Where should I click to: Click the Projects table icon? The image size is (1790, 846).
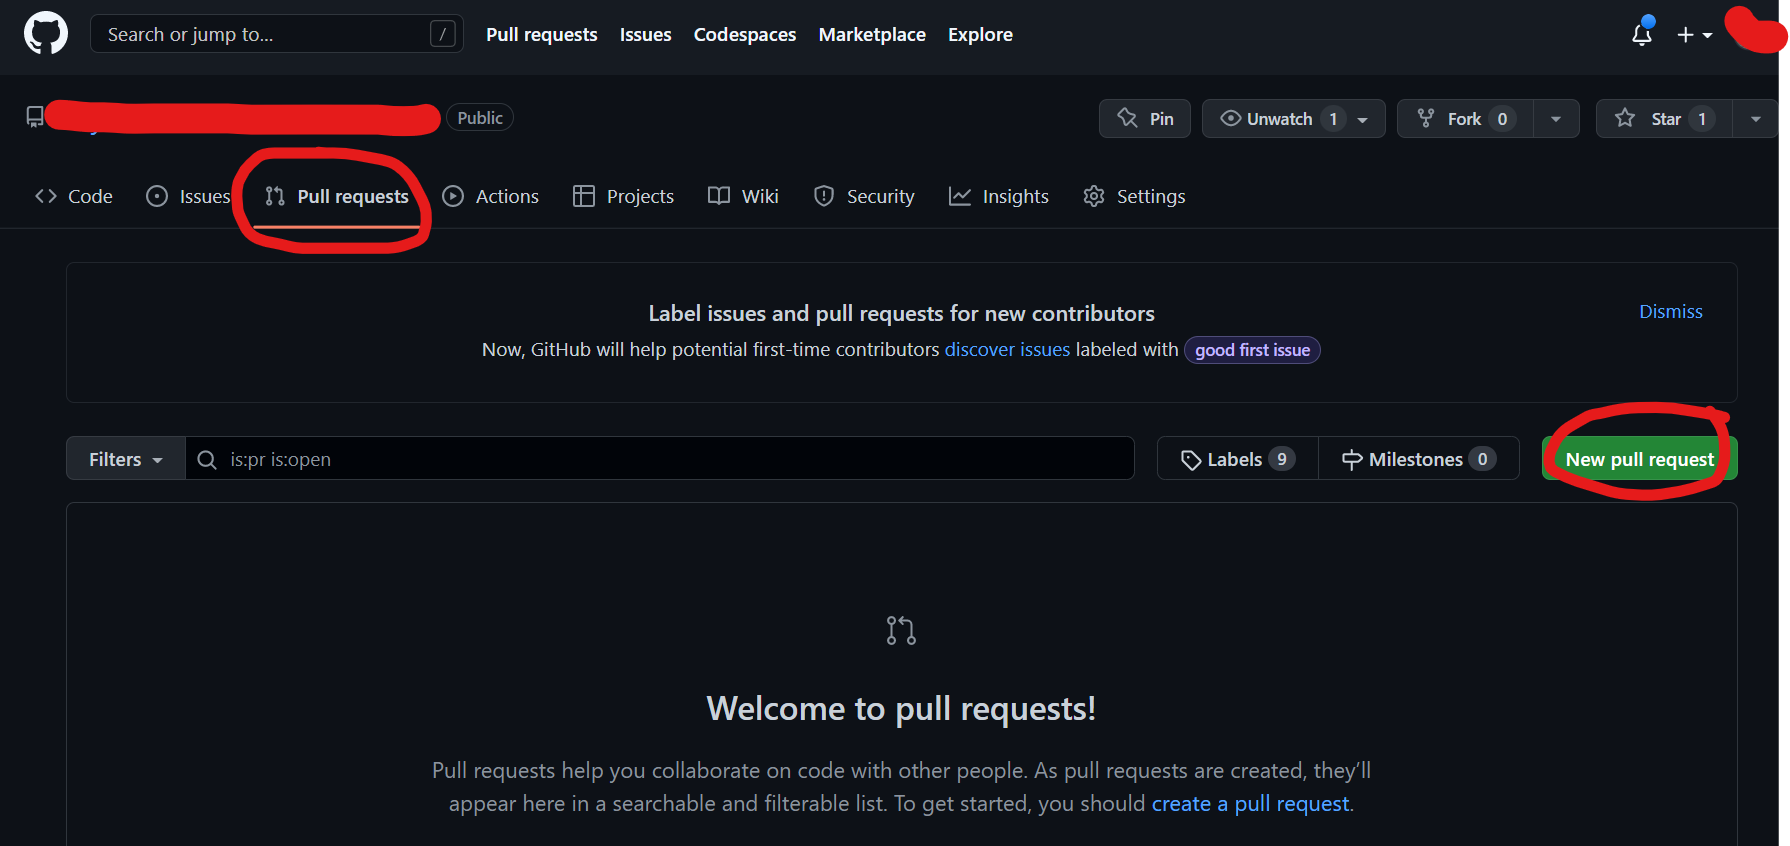pos(584,196)
